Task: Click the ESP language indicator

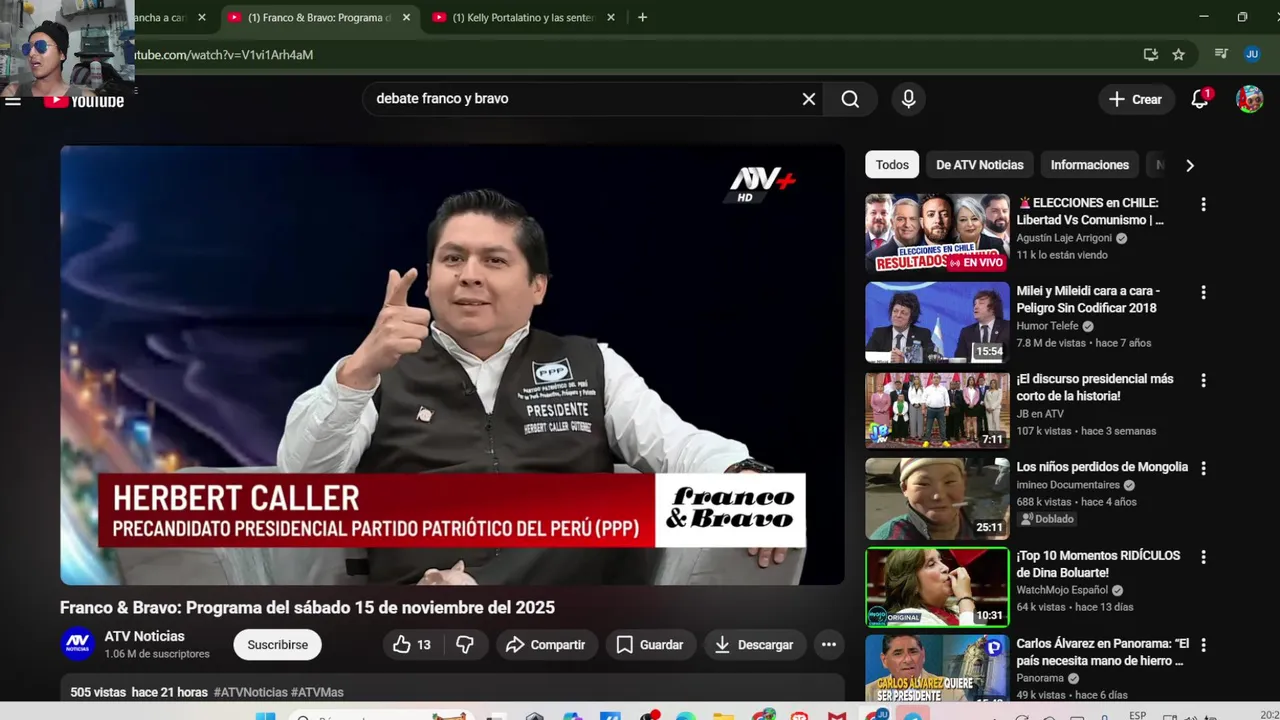Action: 1137,716
